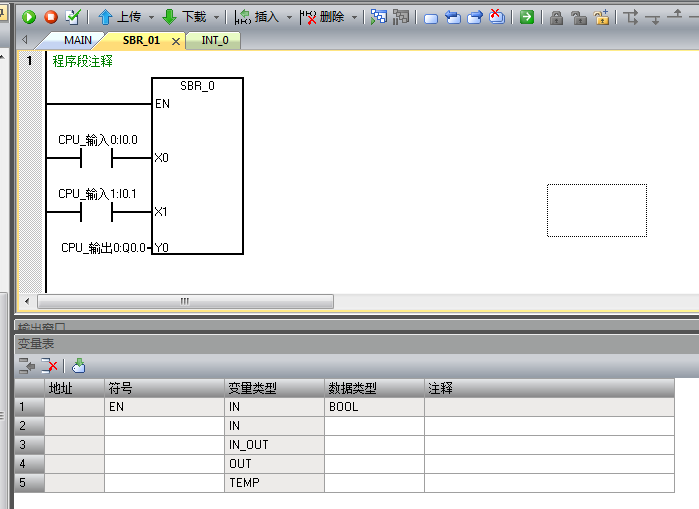699x509 pixels.
Task: Click the clear all bookmarks icon
Action: (x=497, y=17)
